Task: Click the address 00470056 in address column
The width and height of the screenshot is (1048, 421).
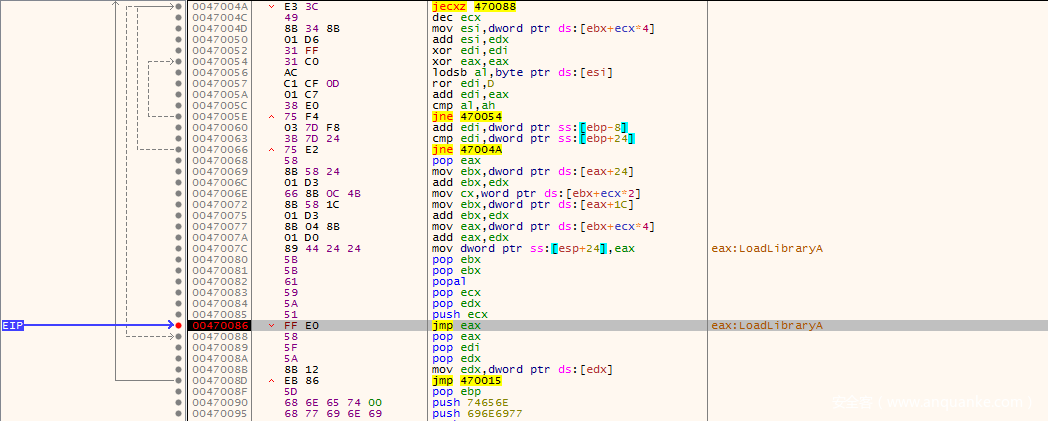Action: (x=219, y=72)
